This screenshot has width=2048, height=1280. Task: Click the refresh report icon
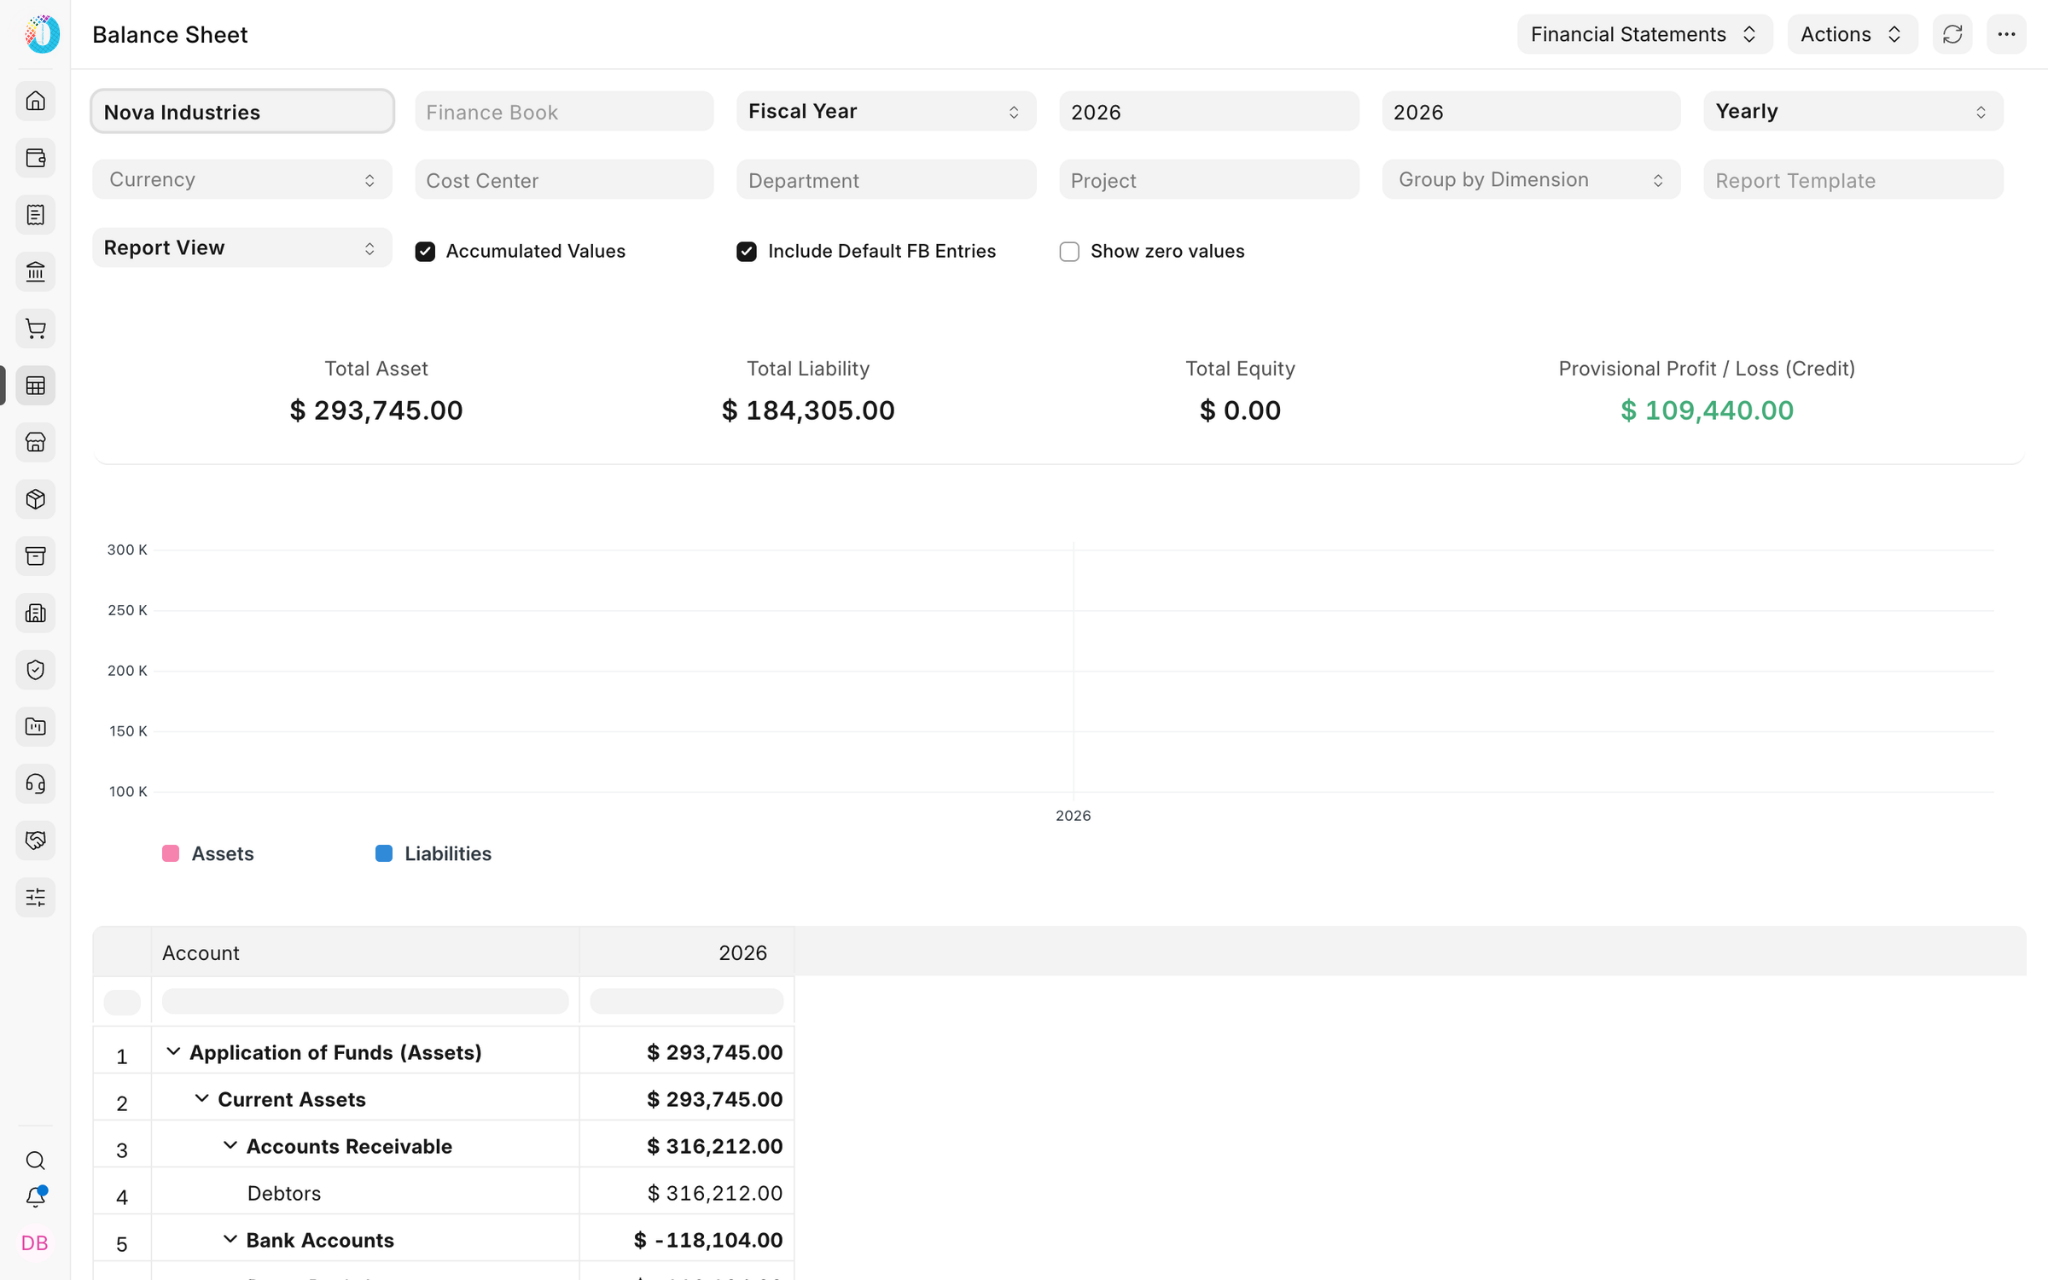tap(1952, 34)
